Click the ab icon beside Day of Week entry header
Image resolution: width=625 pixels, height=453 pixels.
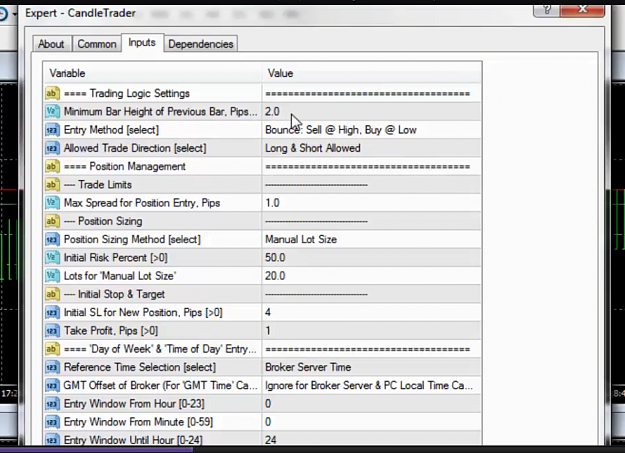tap(52, 349)
